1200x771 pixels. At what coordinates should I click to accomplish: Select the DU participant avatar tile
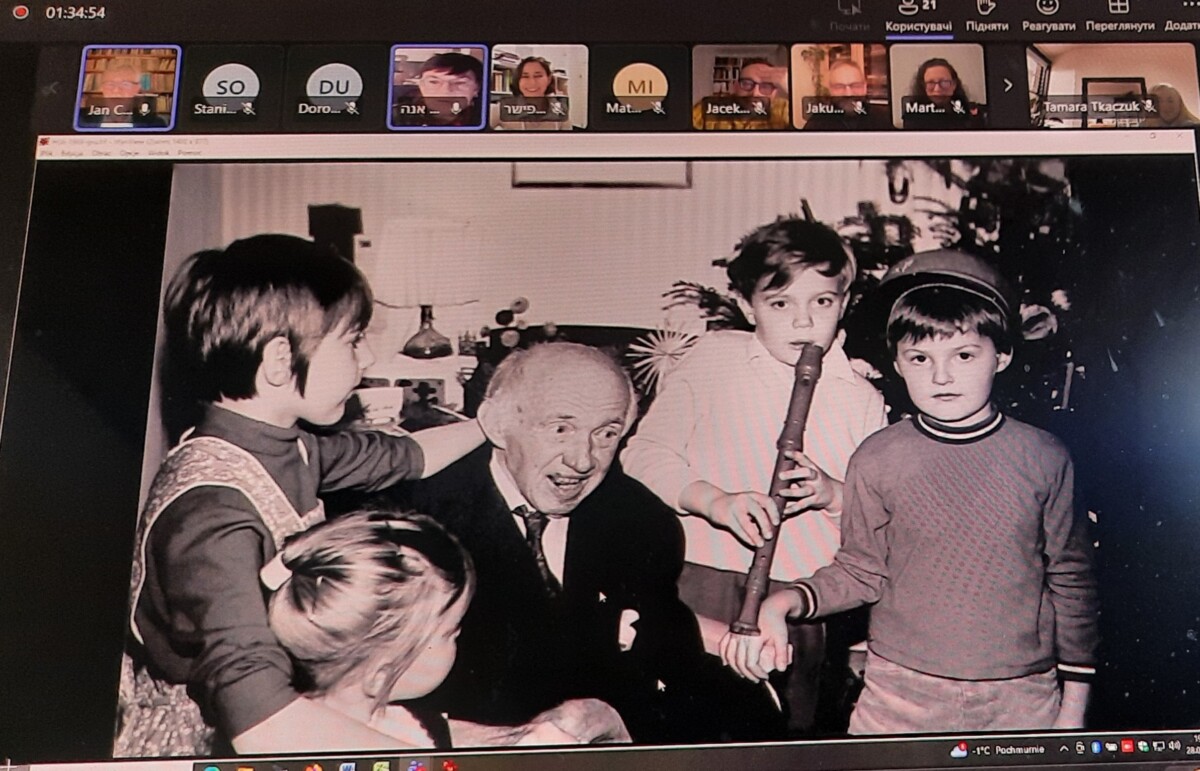[334, 87]
